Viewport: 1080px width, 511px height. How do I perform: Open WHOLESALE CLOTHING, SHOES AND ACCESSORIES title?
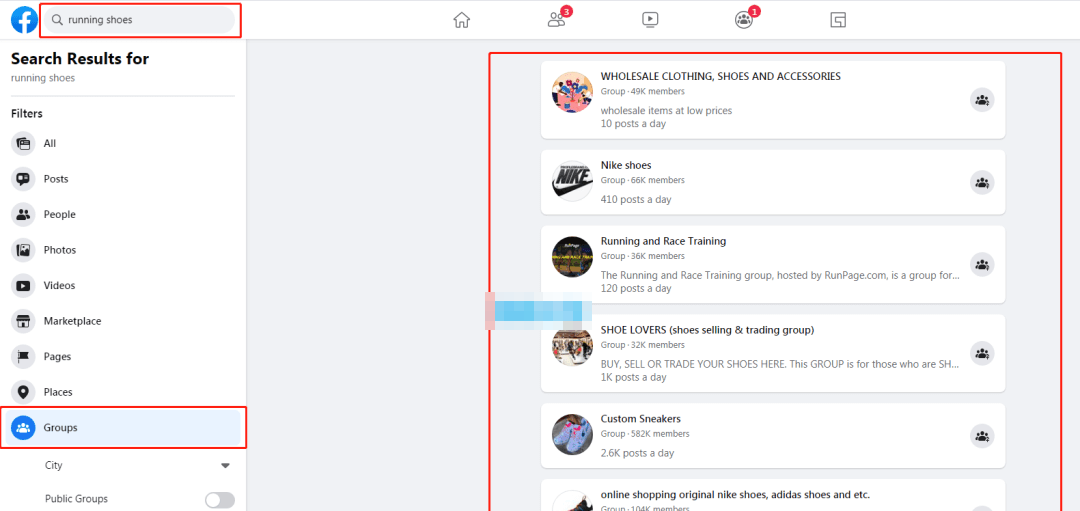coord(720,76)
